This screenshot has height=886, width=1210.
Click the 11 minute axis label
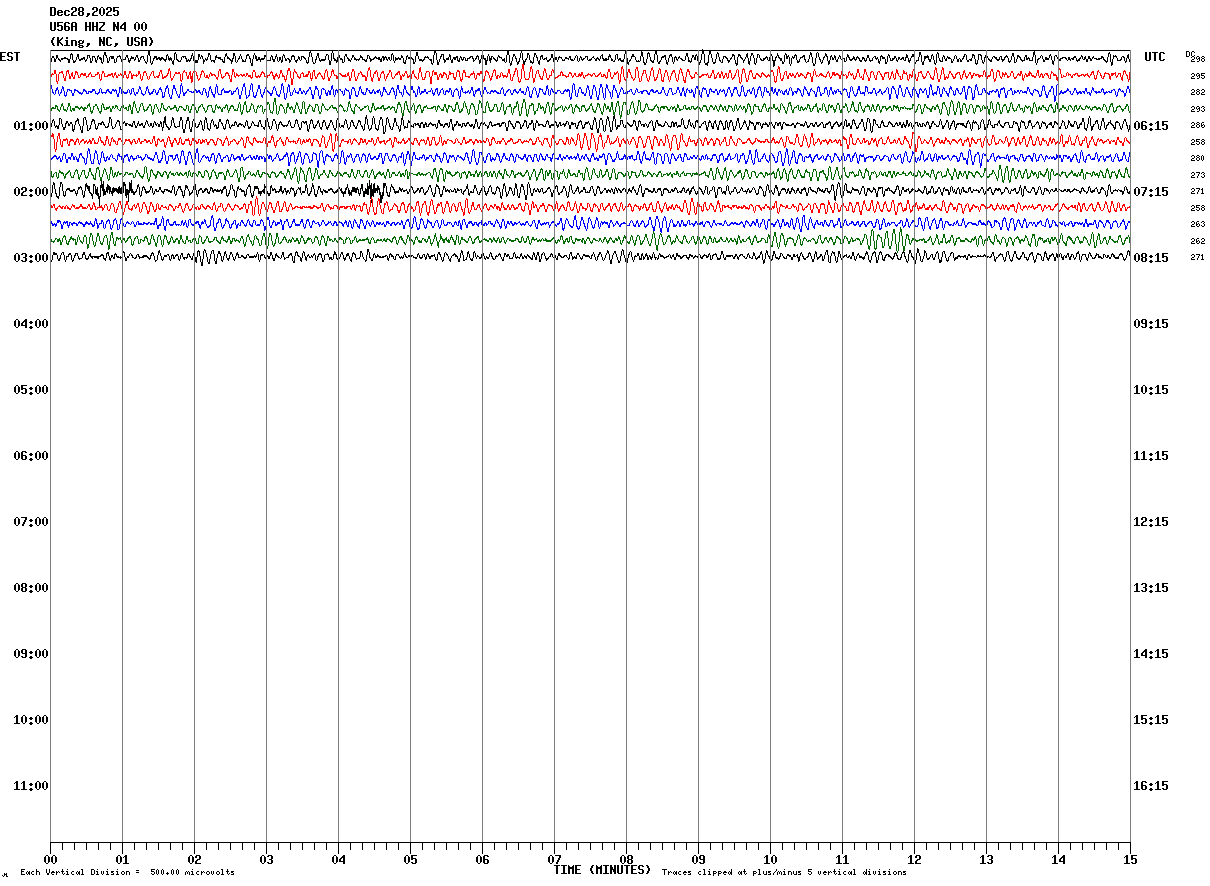(x=842, y=859)
